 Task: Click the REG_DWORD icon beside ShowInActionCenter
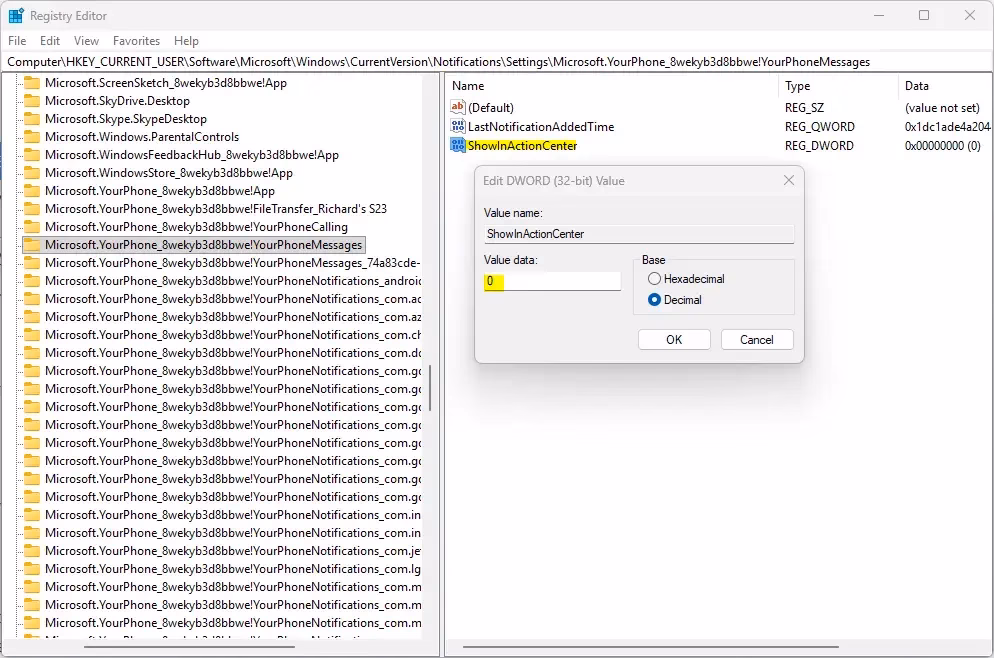tap(457, 145)
